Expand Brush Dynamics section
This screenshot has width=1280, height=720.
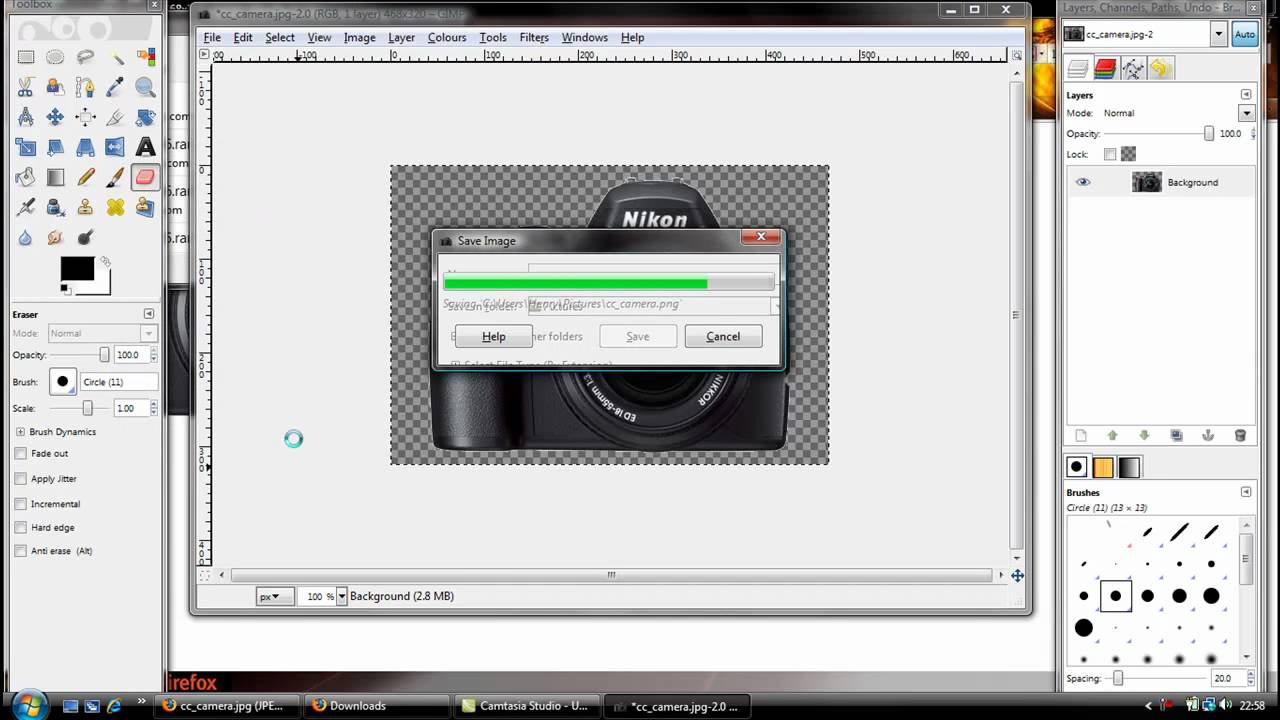point(20,432)
